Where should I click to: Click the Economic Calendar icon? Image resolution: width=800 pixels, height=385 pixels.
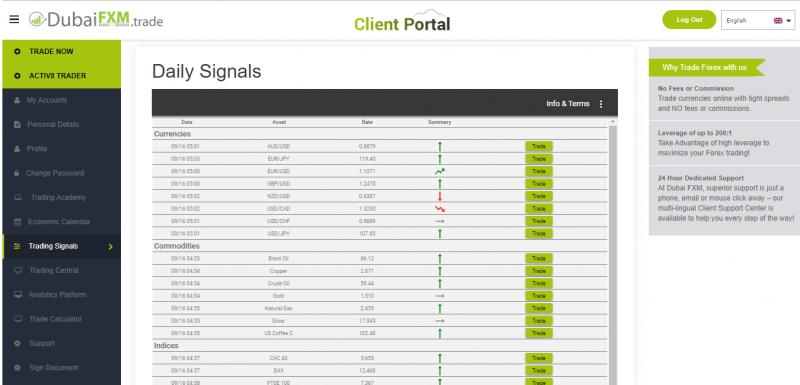[17, 222]
